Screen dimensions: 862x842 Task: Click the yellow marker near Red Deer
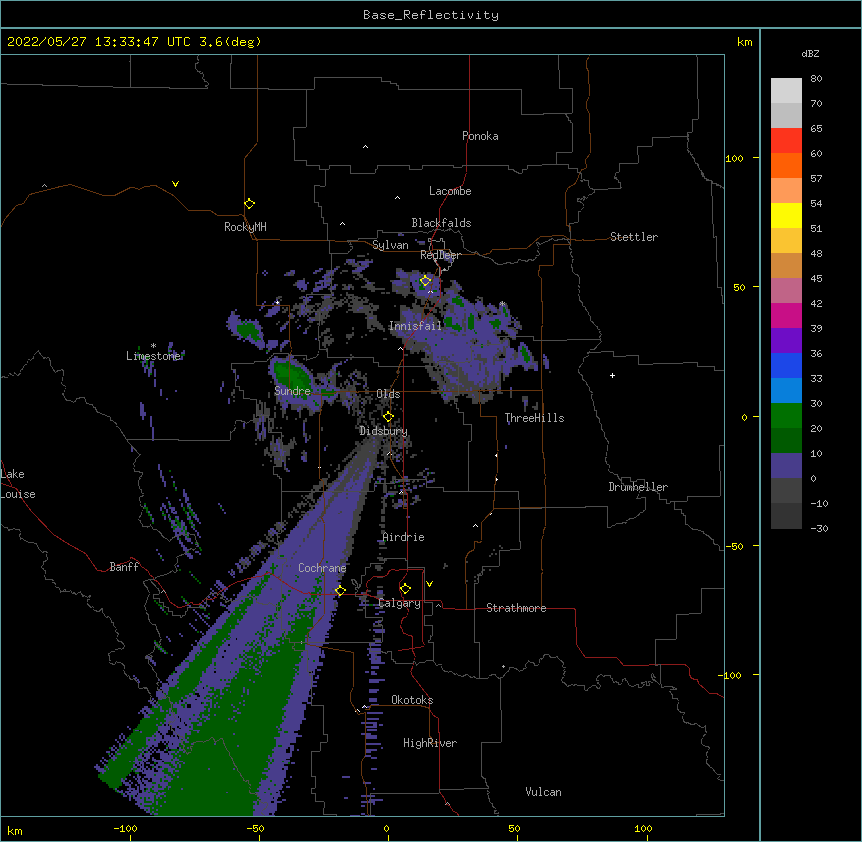425,281
